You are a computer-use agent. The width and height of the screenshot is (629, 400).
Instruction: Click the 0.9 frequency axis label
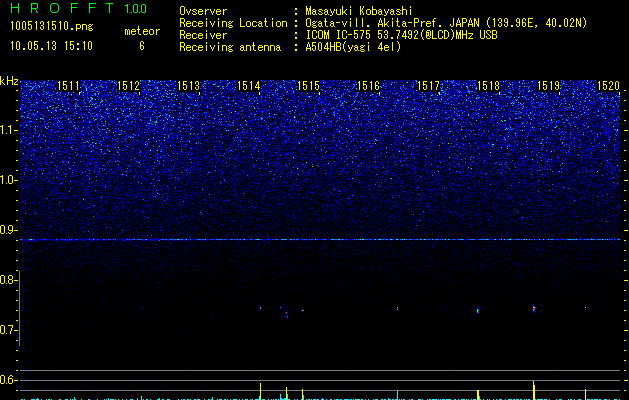tap(8, 230)
